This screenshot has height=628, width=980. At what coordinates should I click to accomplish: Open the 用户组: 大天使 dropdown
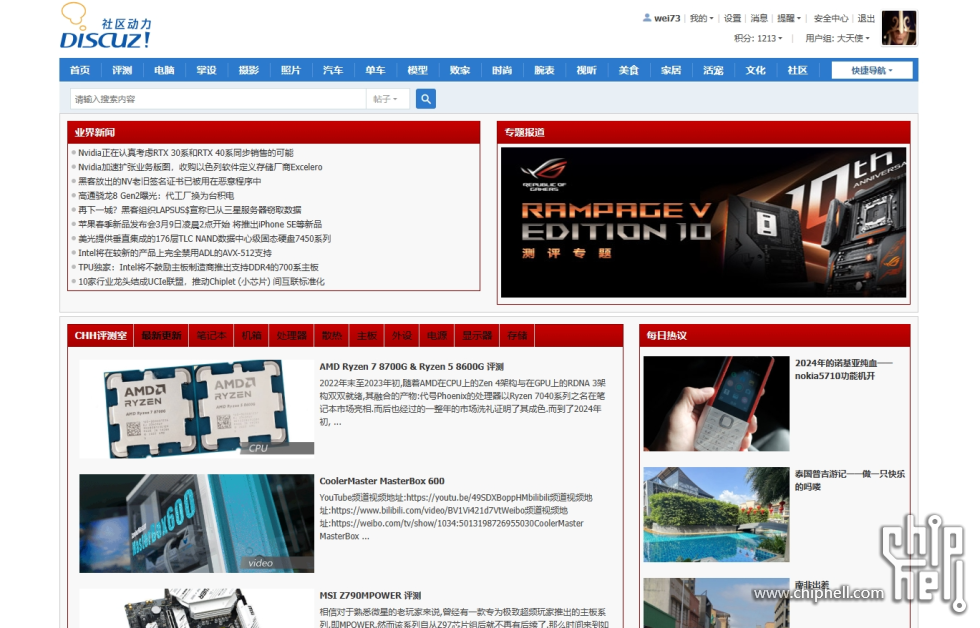point(838,39)
